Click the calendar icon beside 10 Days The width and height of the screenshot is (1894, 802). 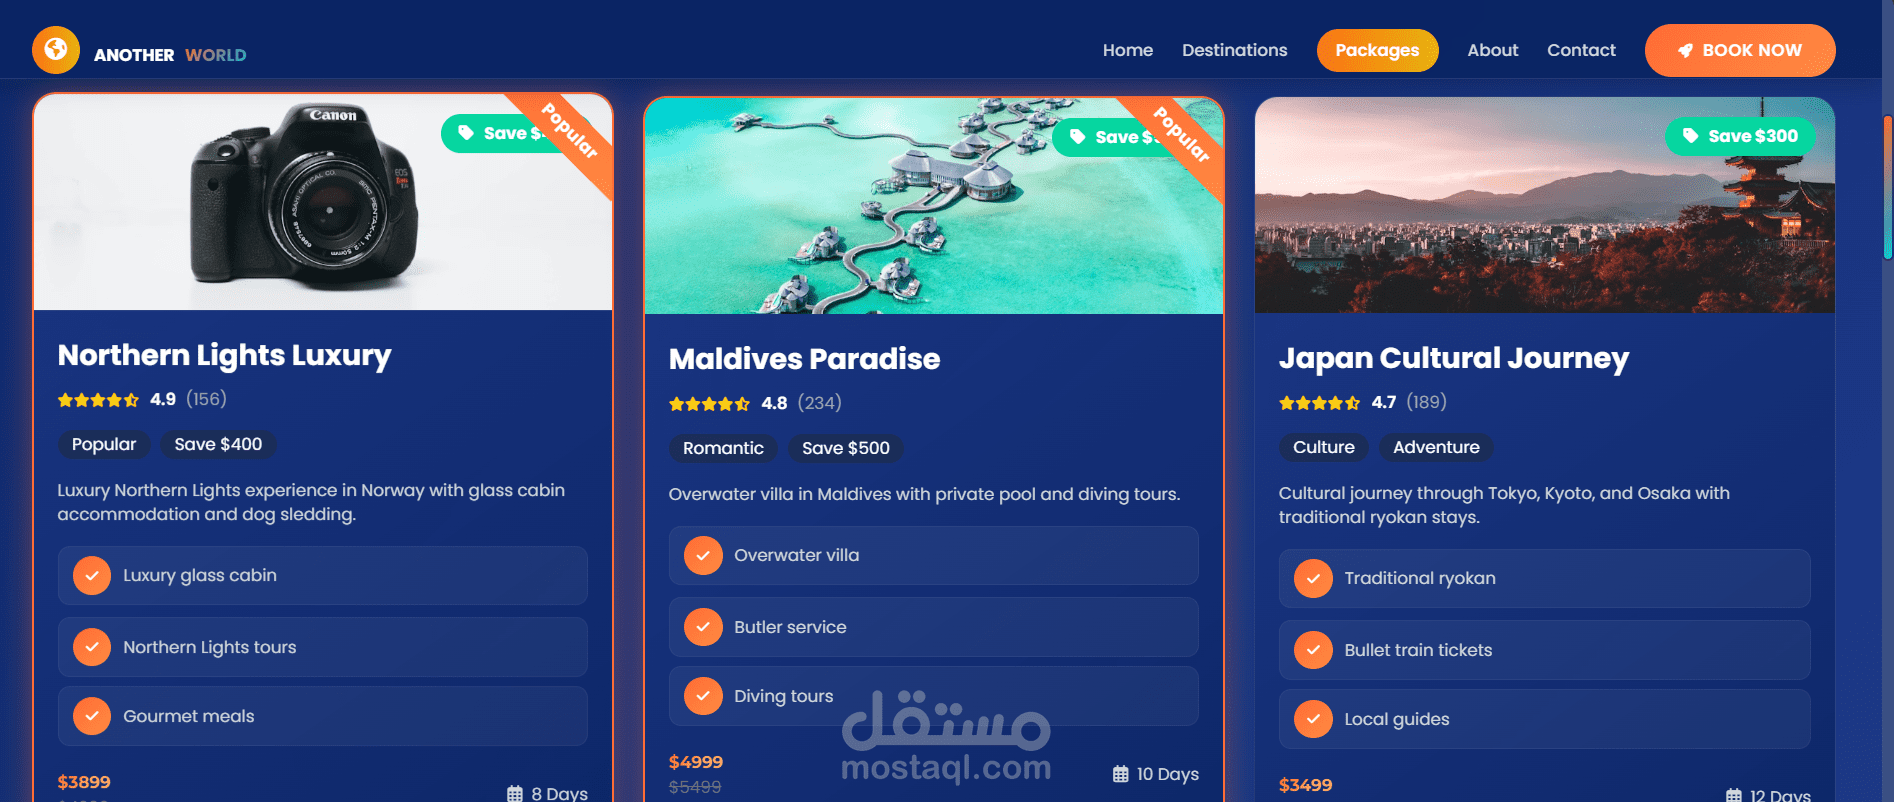click(1121, 774)
